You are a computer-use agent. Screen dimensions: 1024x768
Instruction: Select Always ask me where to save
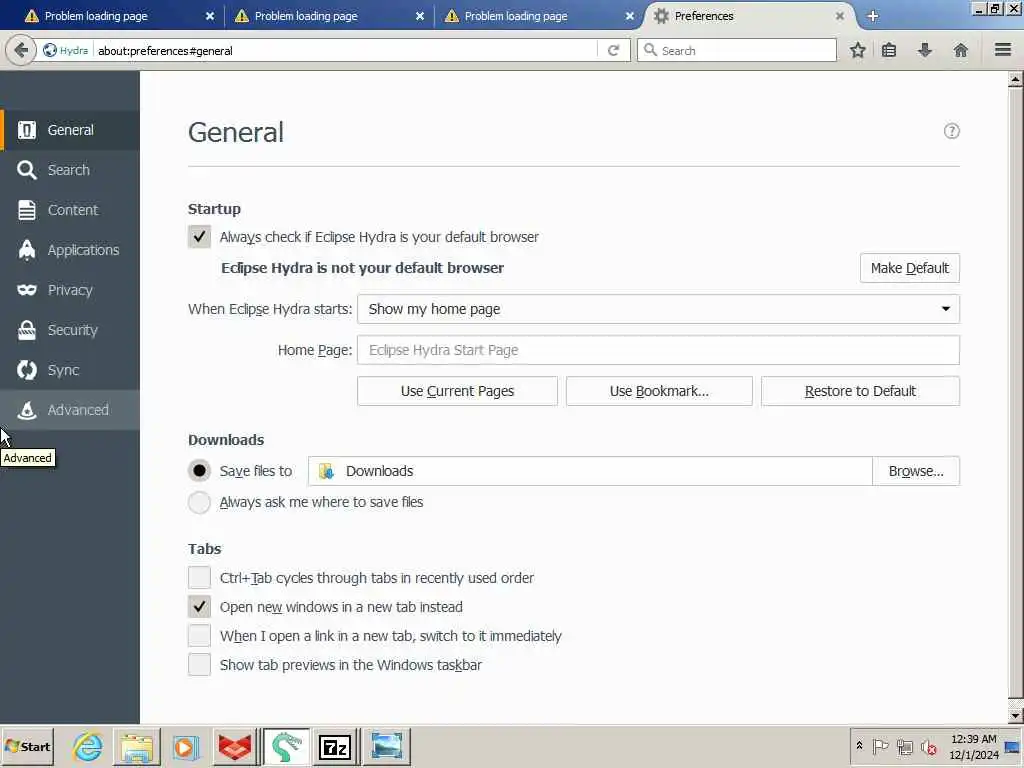click(199, 502)
